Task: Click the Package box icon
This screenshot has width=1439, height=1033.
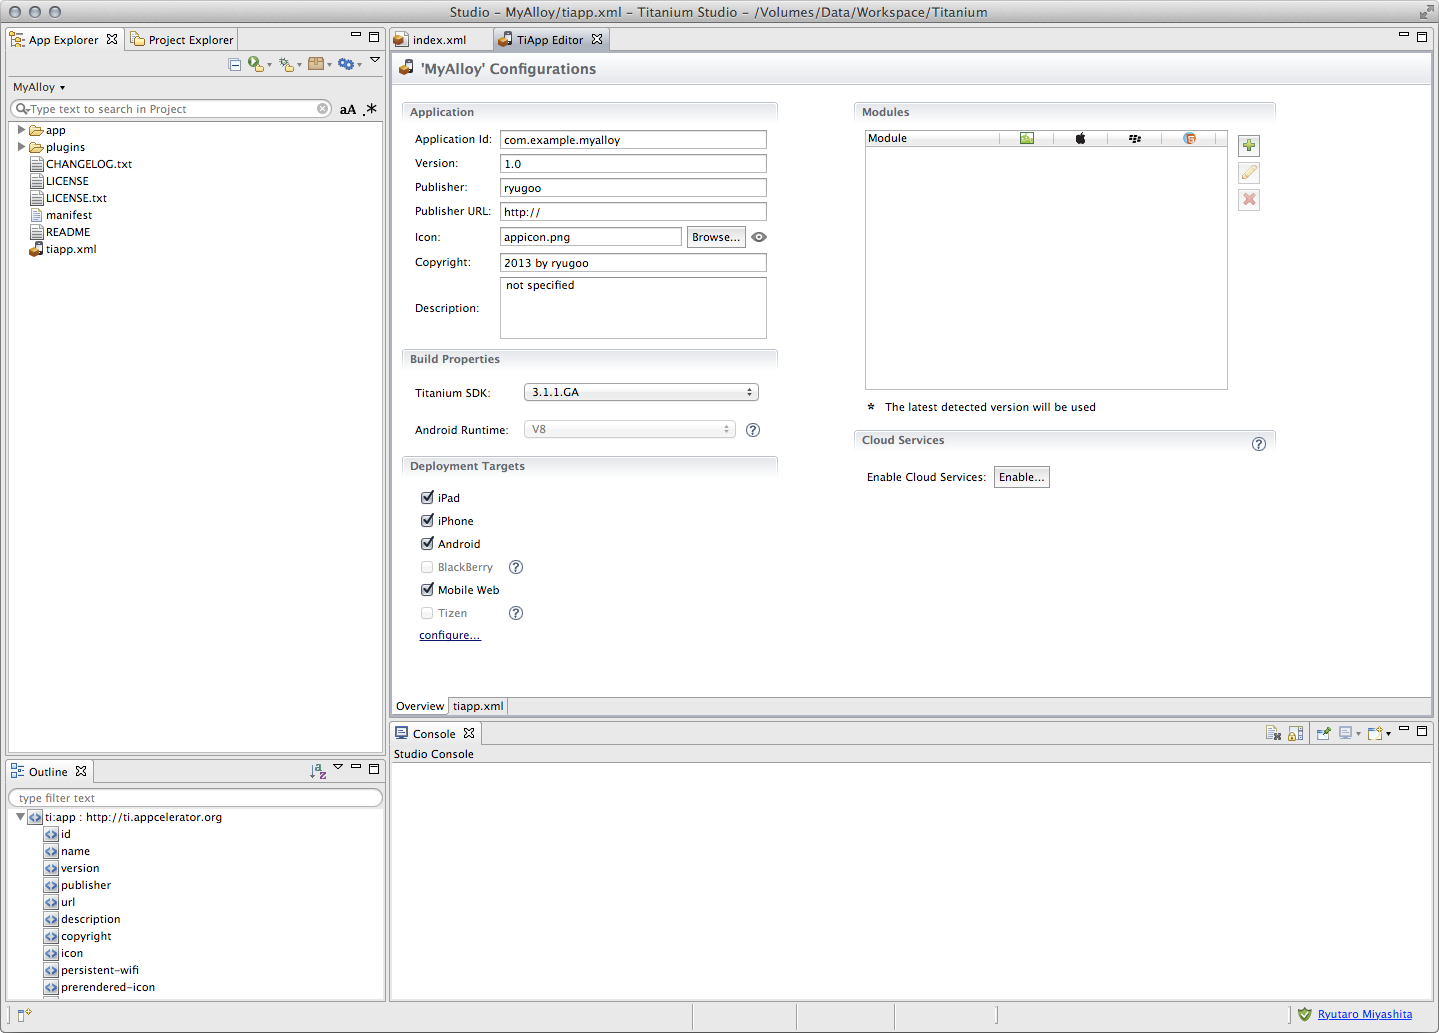Action: tap(316, 64)
